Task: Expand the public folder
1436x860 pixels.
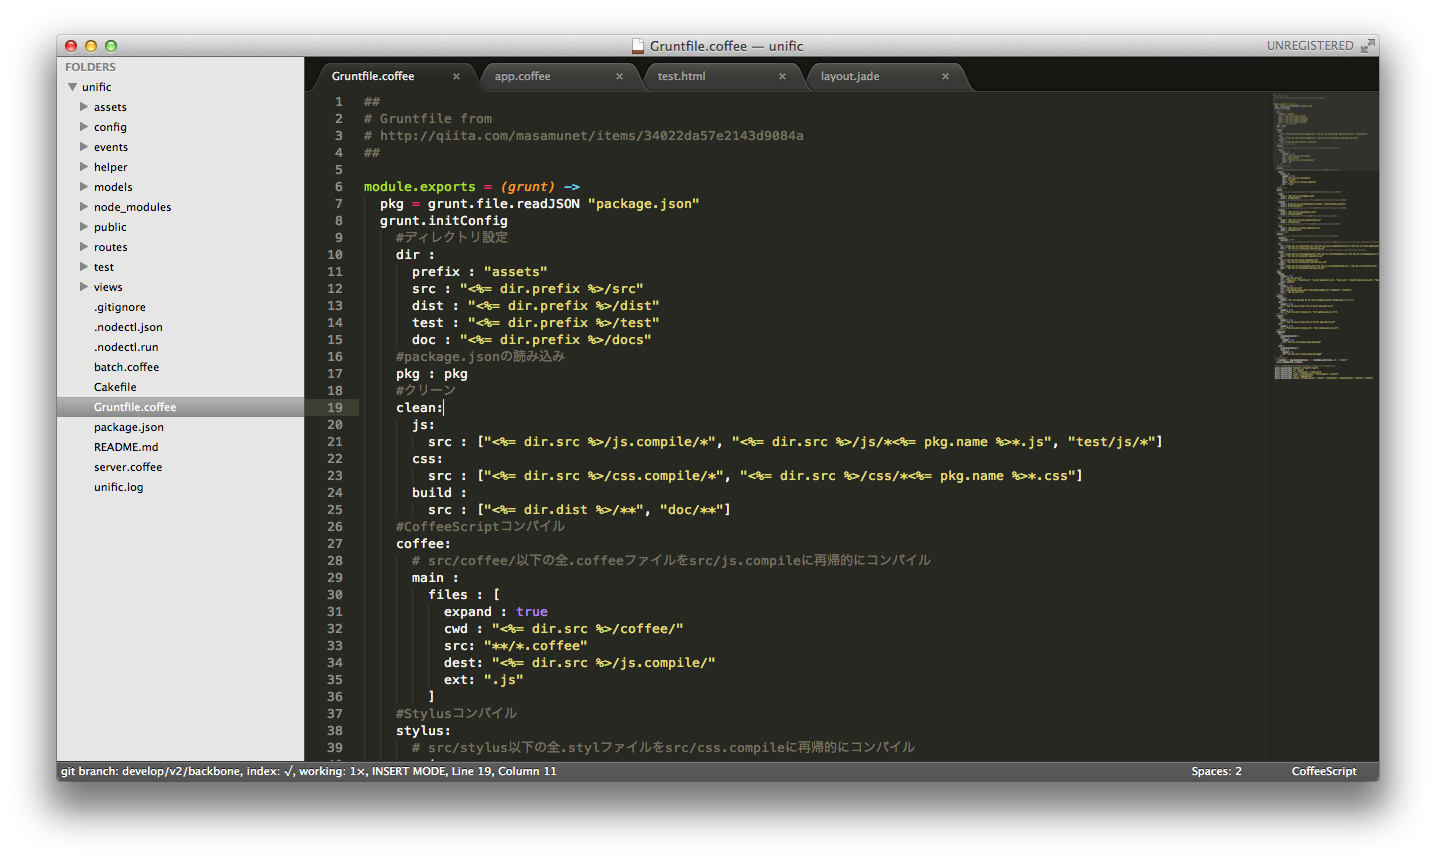Action: (84, 227)
